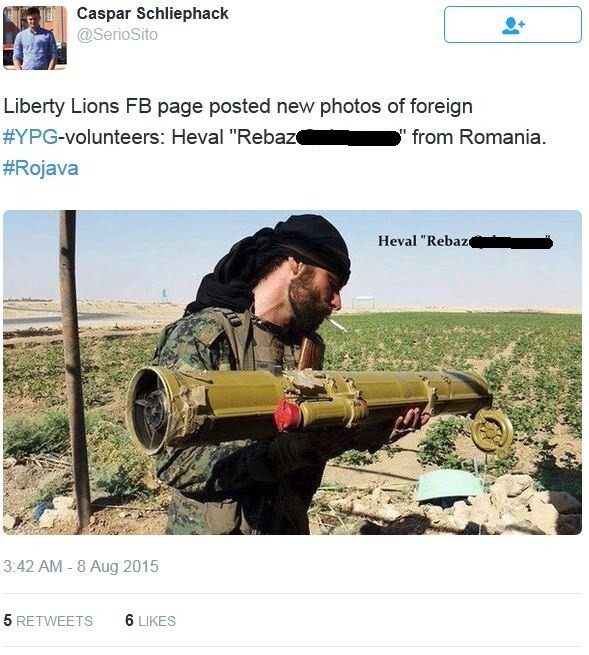Click the blacked-out redaction bar in tweet text

(x=348, y=138)
